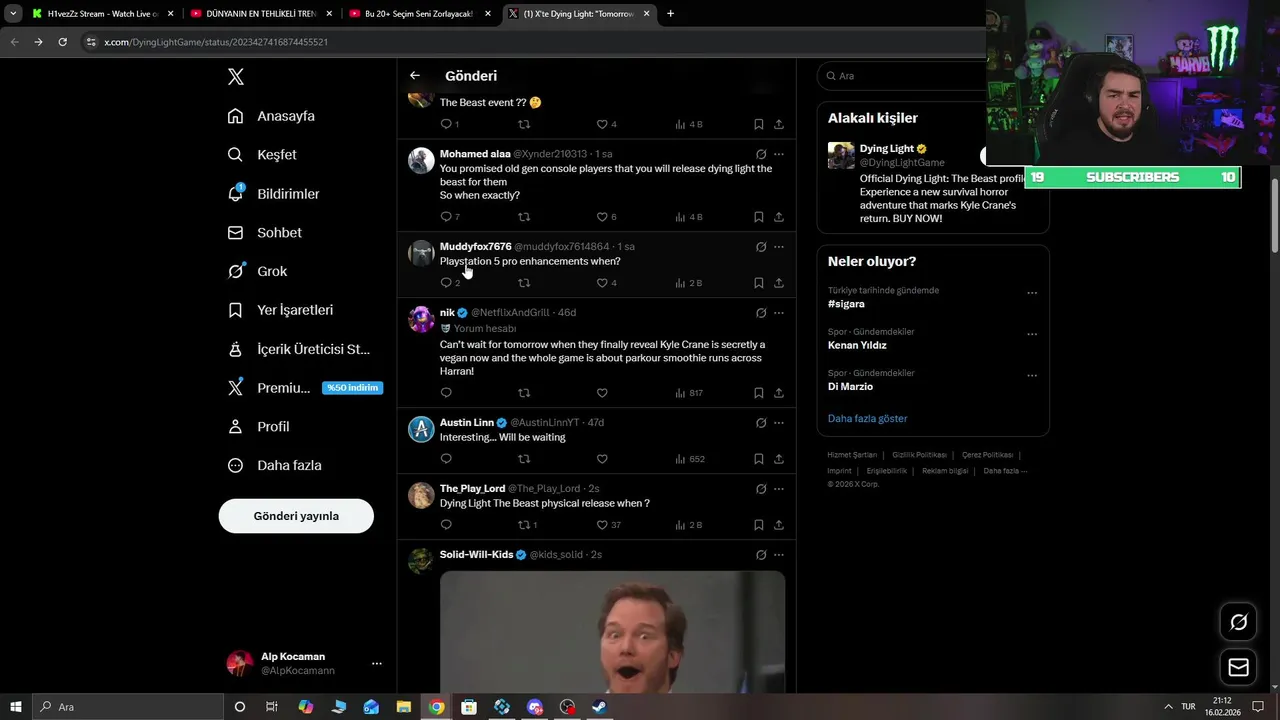
Task: Share nik's post
Action: click(x=779, y=393)
